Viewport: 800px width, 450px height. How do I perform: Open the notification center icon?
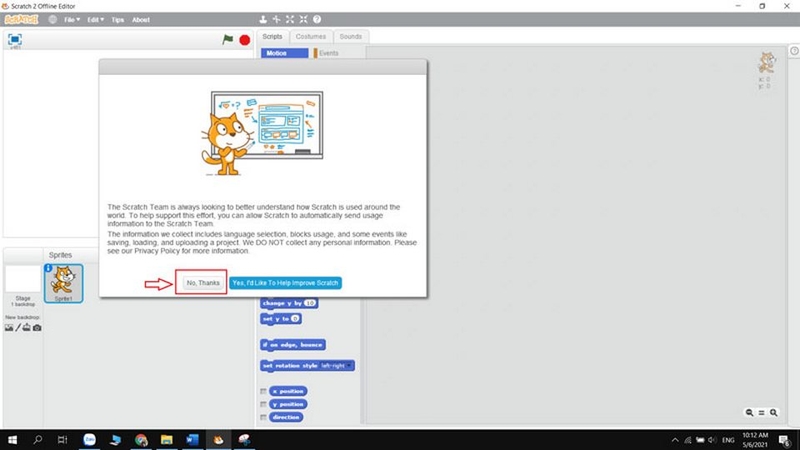(785, 440)
